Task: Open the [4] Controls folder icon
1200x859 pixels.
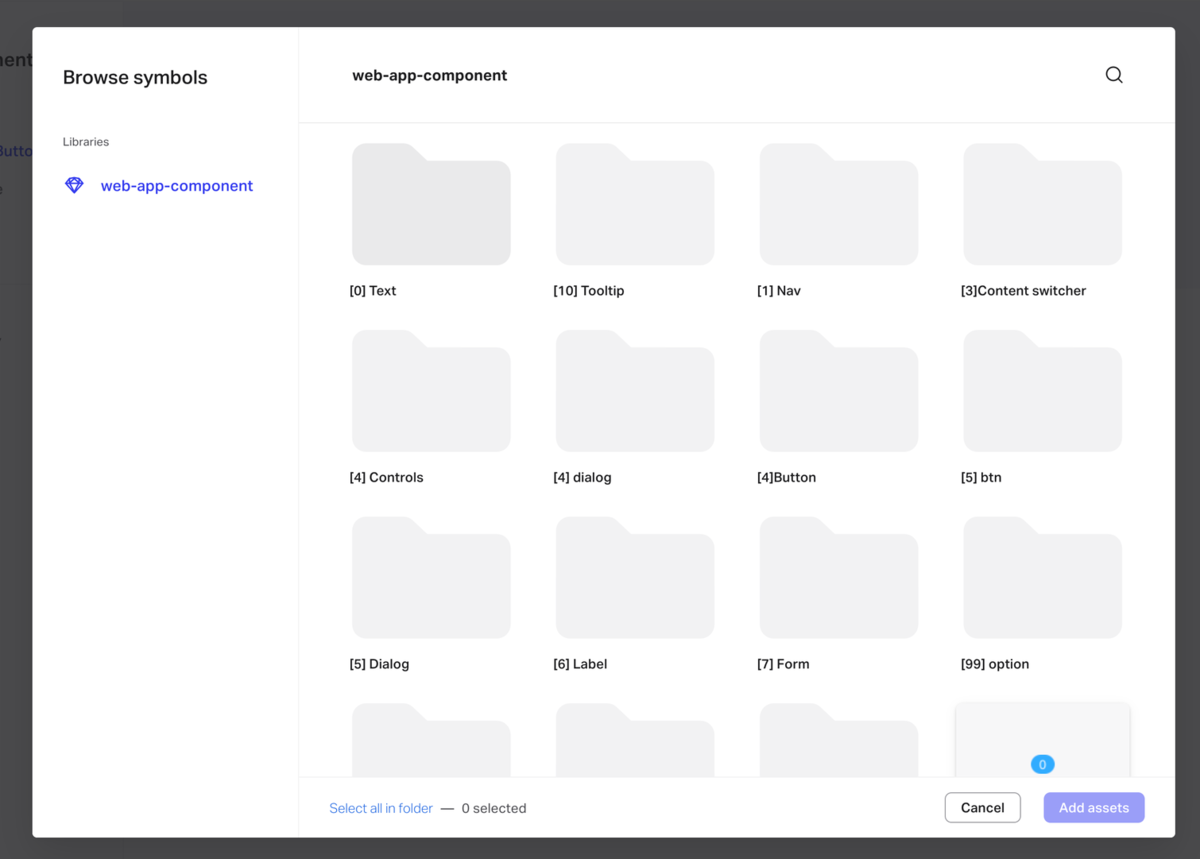Action: click(x=431, y=391)
